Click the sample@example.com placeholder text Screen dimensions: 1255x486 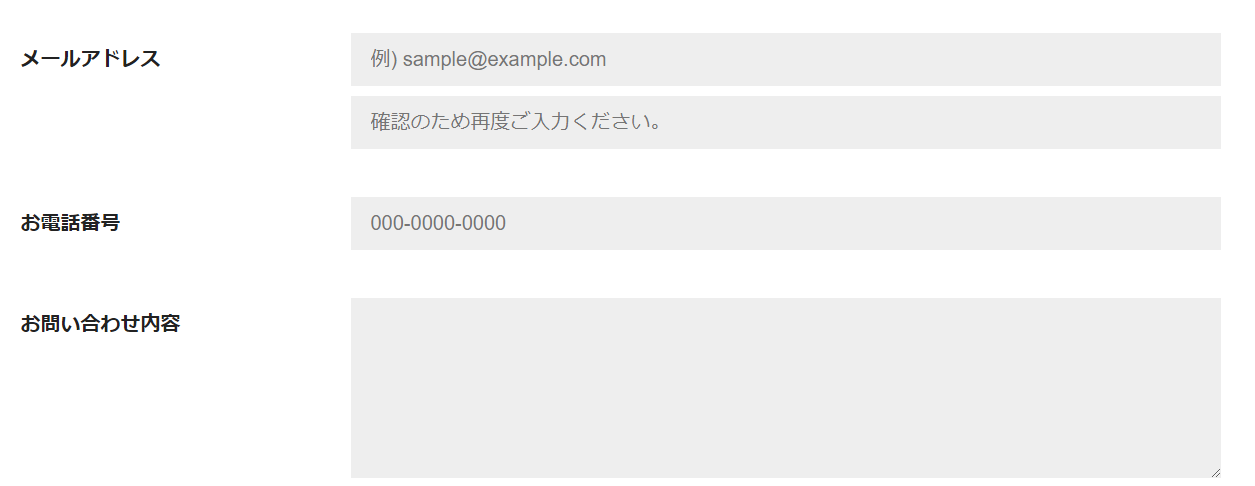504,59
